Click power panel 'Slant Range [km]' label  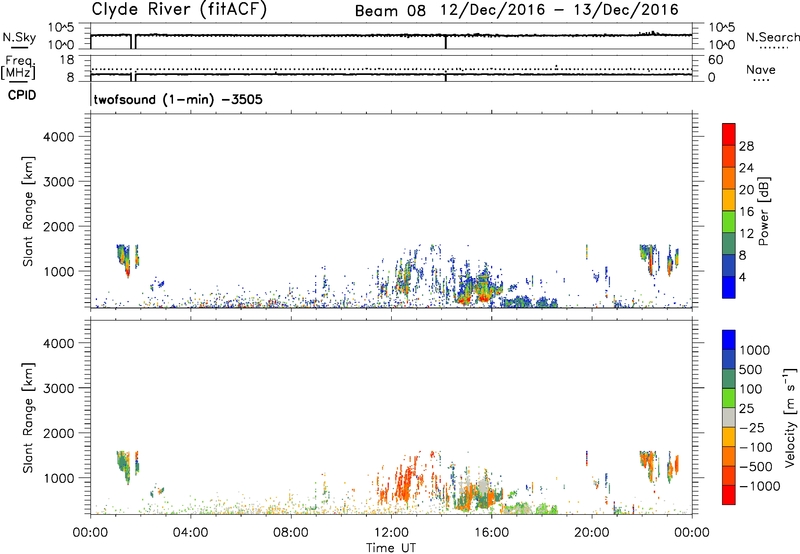[28, 211]
